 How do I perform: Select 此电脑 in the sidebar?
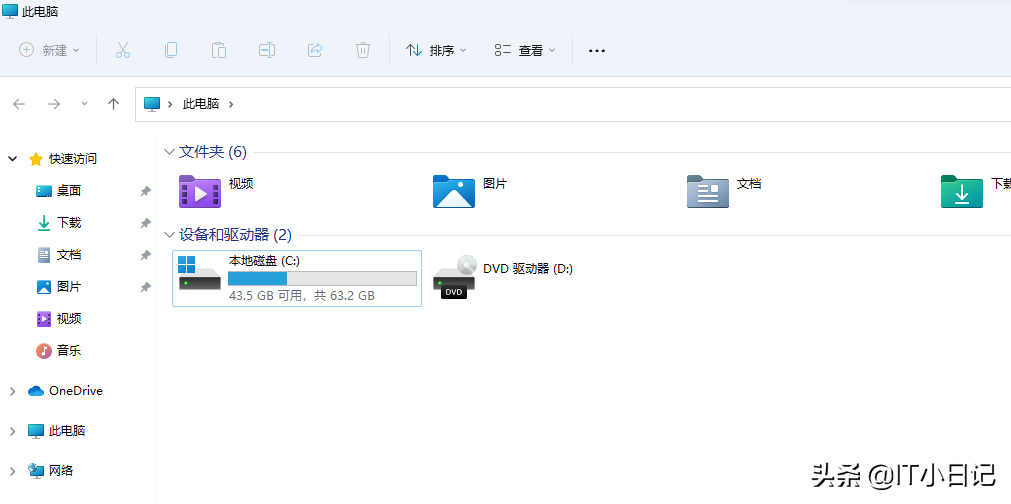click(67, 431)
